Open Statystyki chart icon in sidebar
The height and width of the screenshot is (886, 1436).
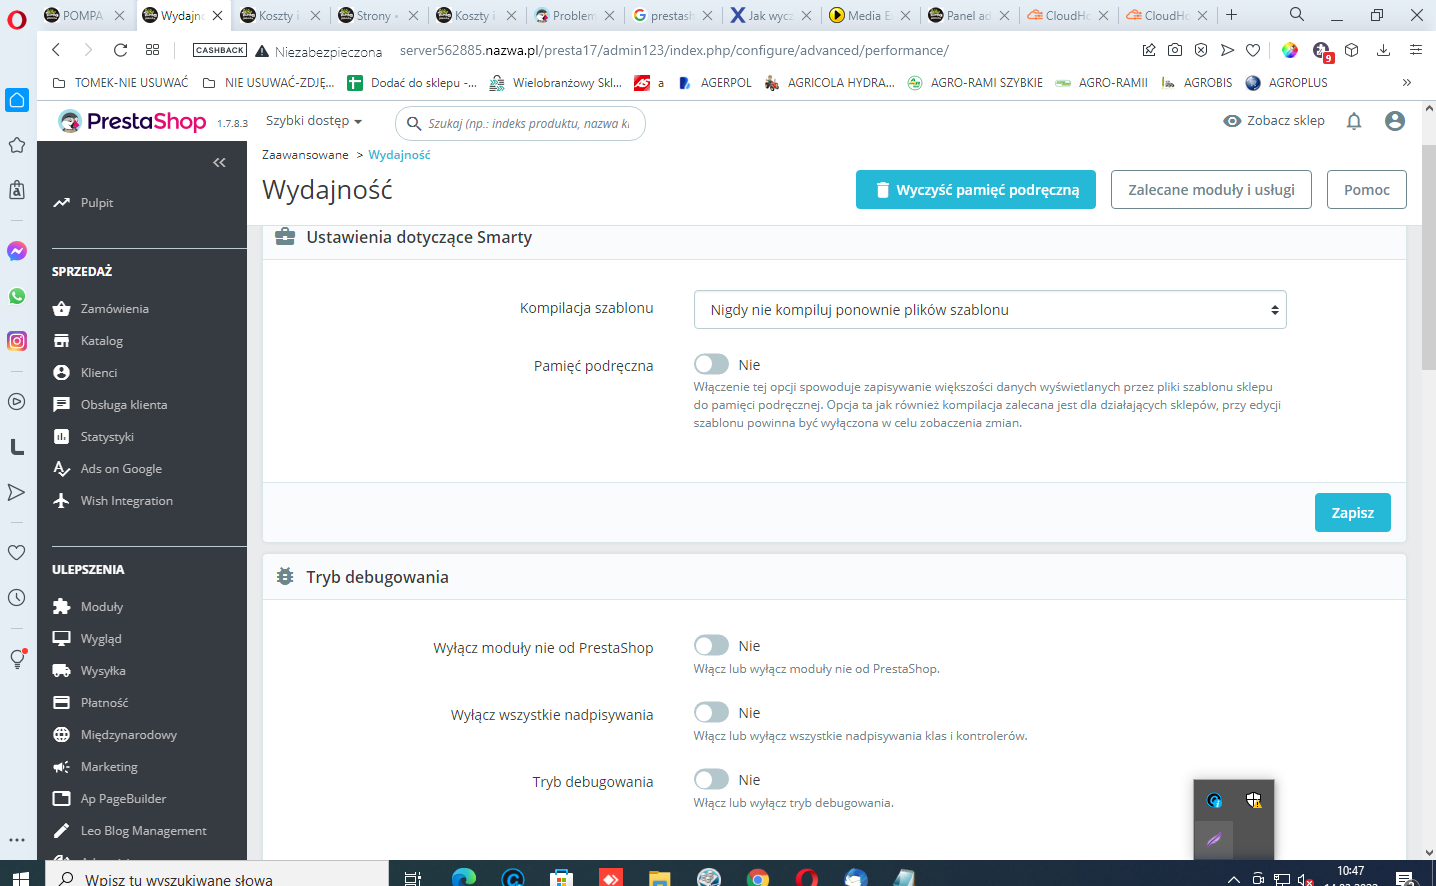(x=62, y=436)
